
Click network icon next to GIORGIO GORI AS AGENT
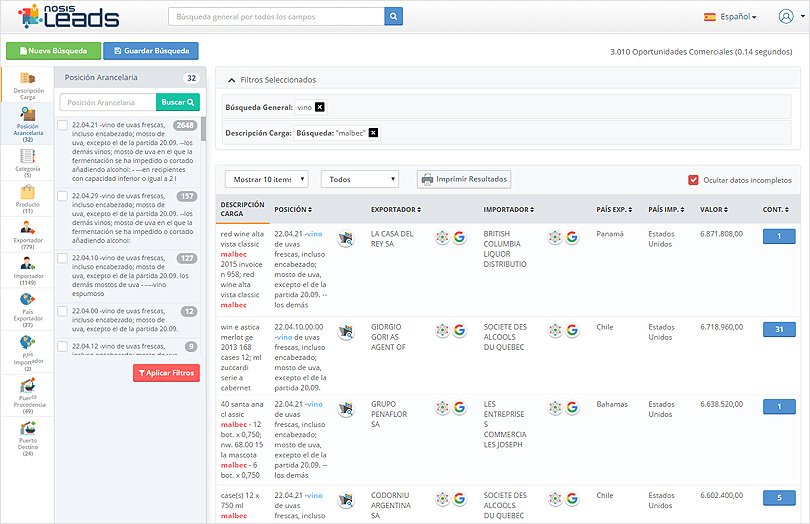[x=442, y=330]
